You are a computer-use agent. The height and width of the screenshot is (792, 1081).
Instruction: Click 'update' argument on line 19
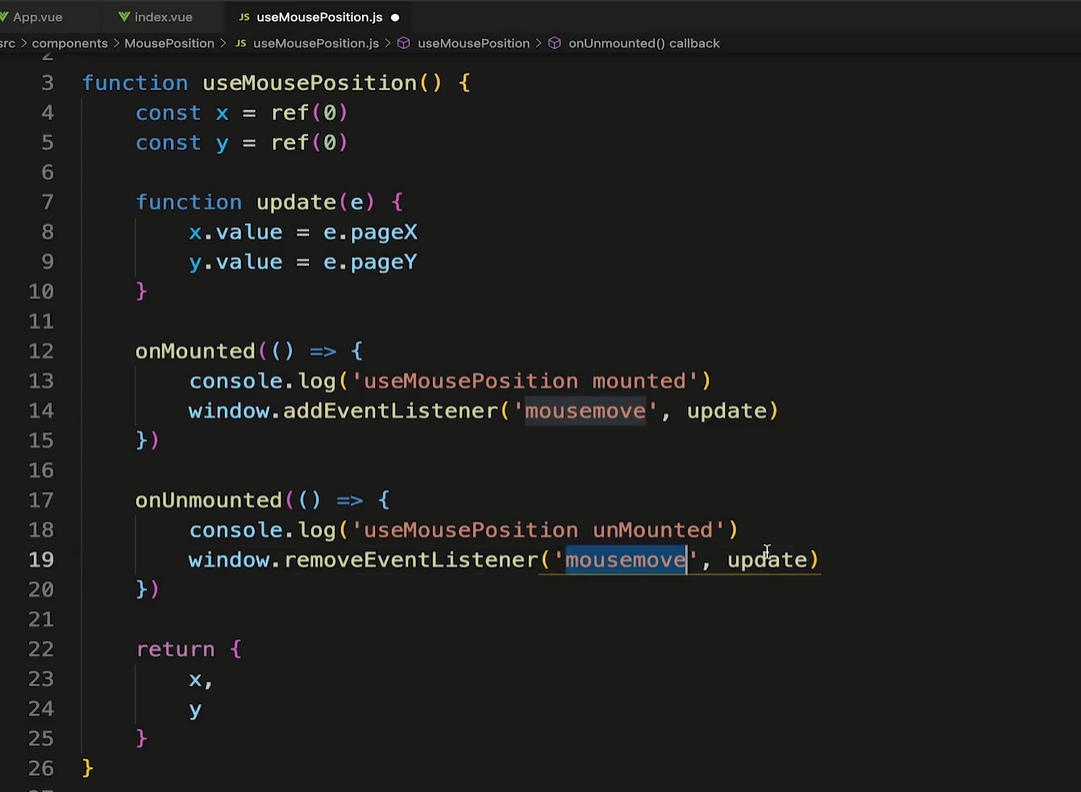pyautogui.click(x=767, y=560)
